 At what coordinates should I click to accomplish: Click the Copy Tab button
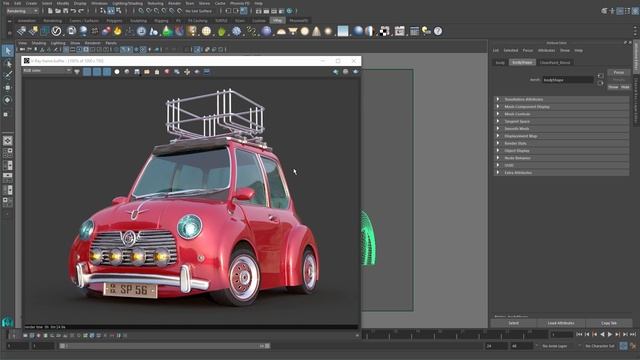point(609,323)
